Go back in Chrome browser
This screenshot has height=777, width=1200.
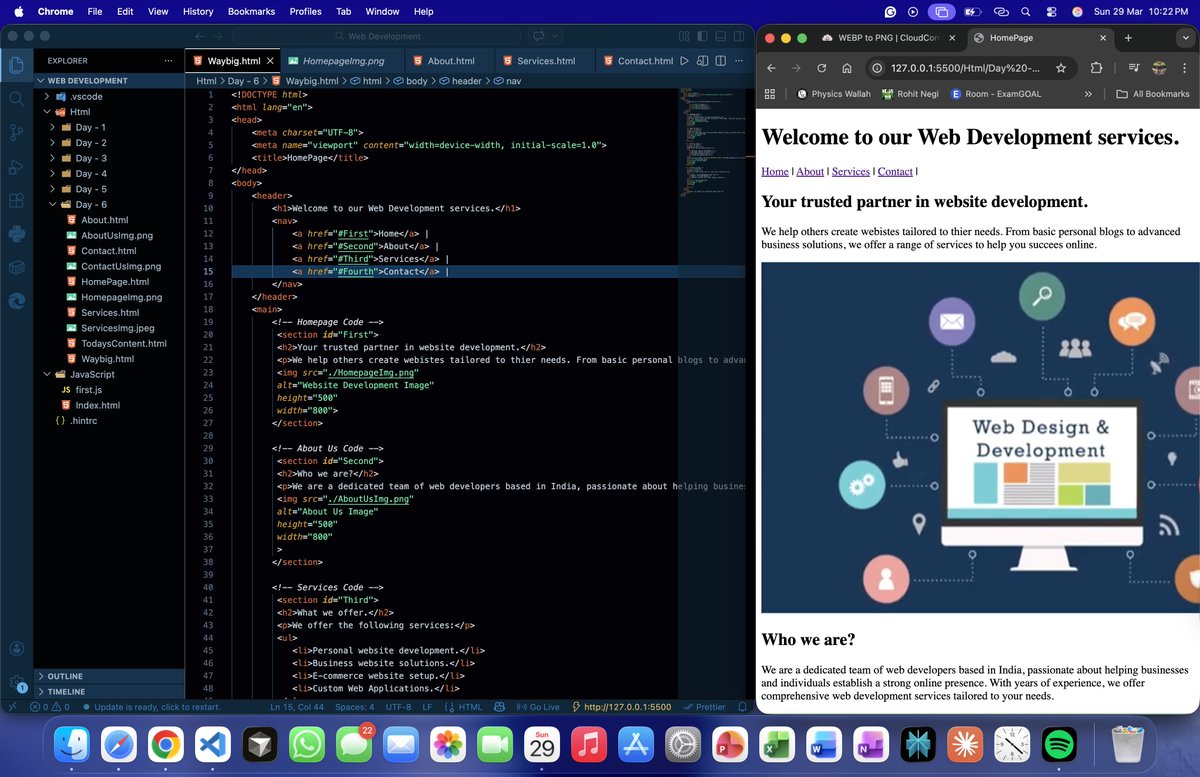coord(771,68)
